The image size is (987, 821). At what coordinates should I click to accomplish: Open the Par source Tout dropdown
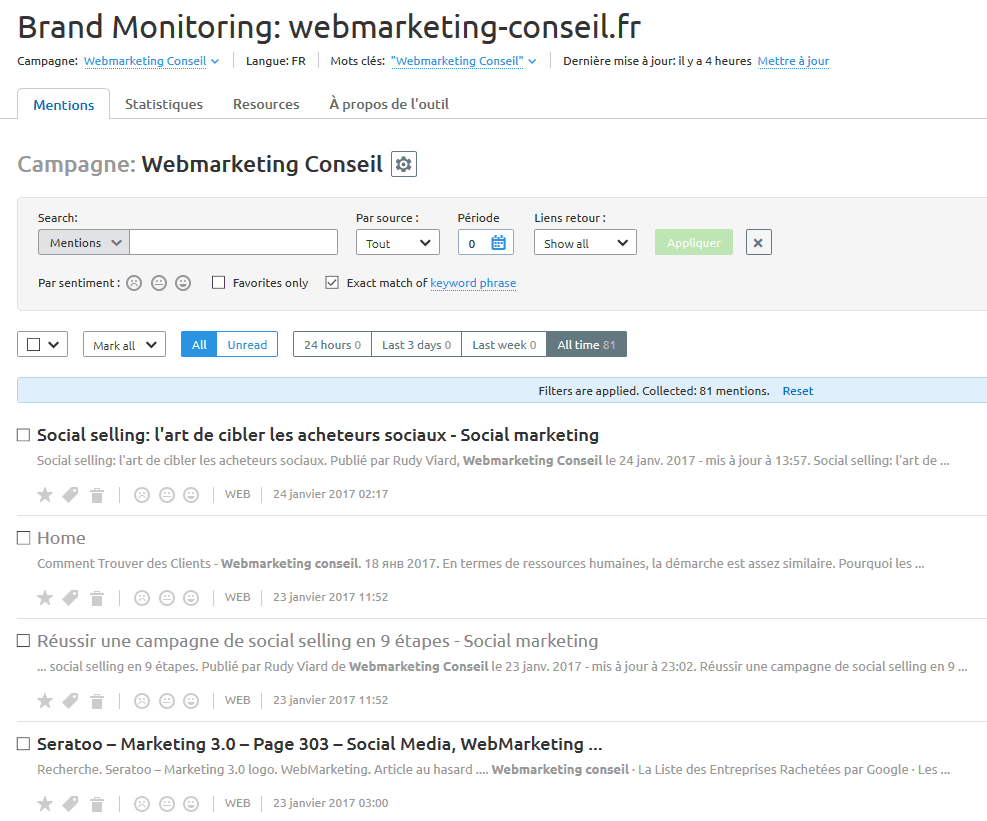pyautogui.click(x=398, y=242)
